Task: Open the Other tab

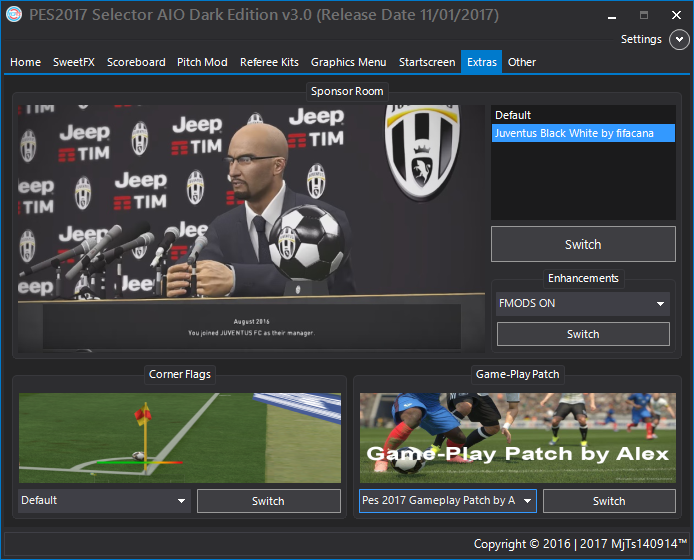Action: 521,62
